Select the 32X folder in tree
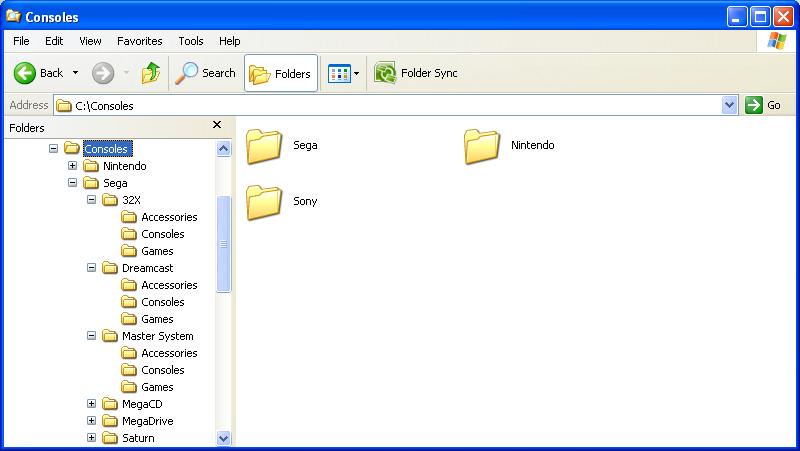The height and width of the screenshot is (451, 800). 131,200
